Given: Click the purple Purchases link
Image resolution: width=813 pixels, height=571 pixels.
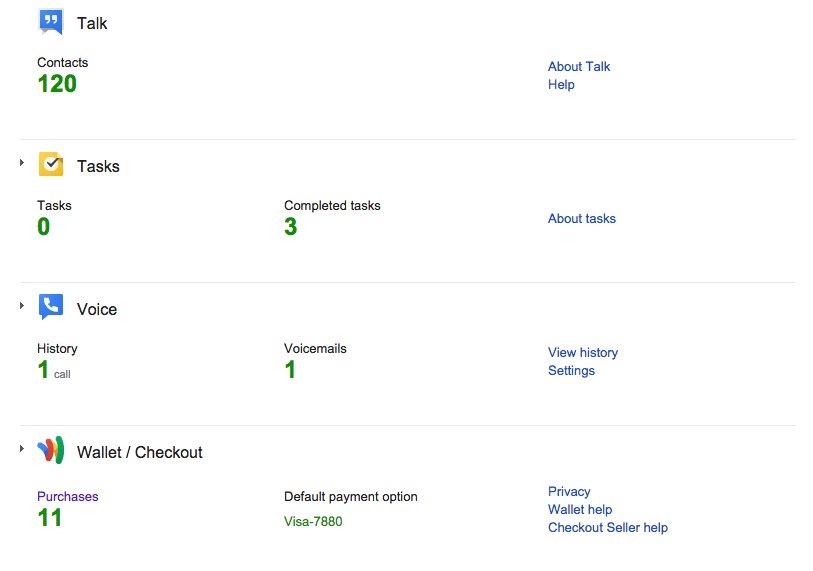Looking at the screenshot, I should (x=67, y=497).
